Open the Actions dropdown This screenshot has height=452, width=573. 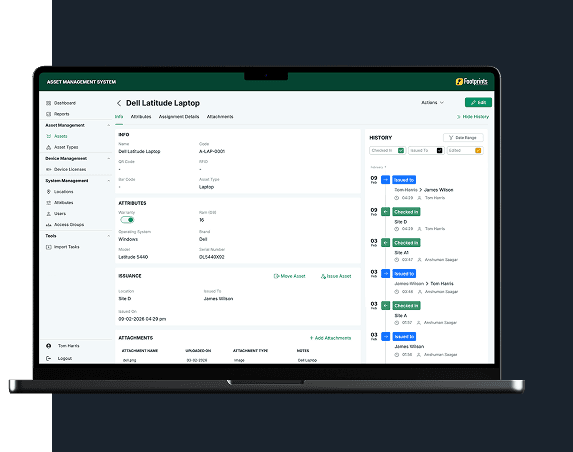tap(432, 103)
